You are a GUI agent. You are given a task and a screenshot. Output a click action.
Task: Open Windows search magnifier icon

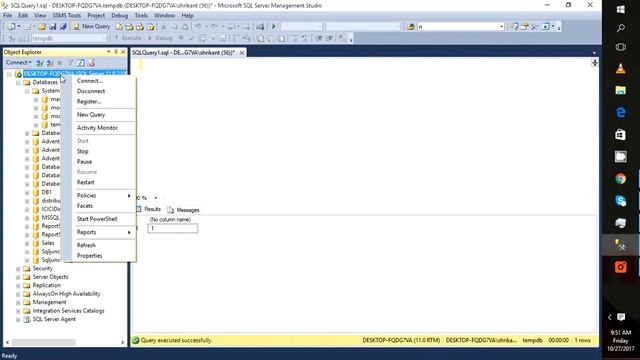pos(620,28)
